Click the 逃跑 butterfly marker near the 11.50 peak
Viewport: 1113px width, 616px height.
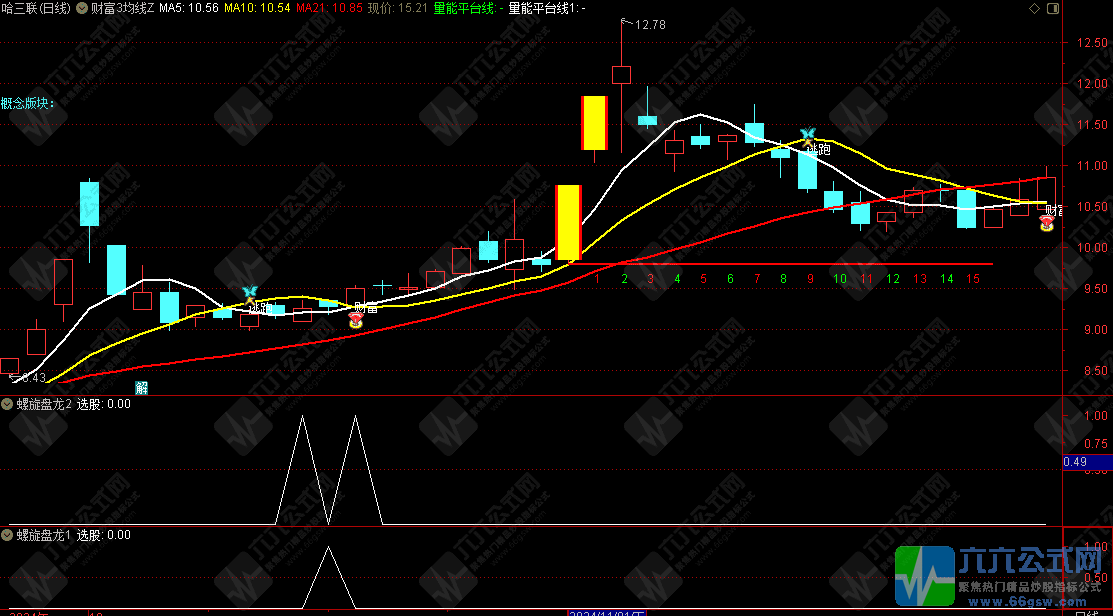pyautogui.click(x=808, y=135)
